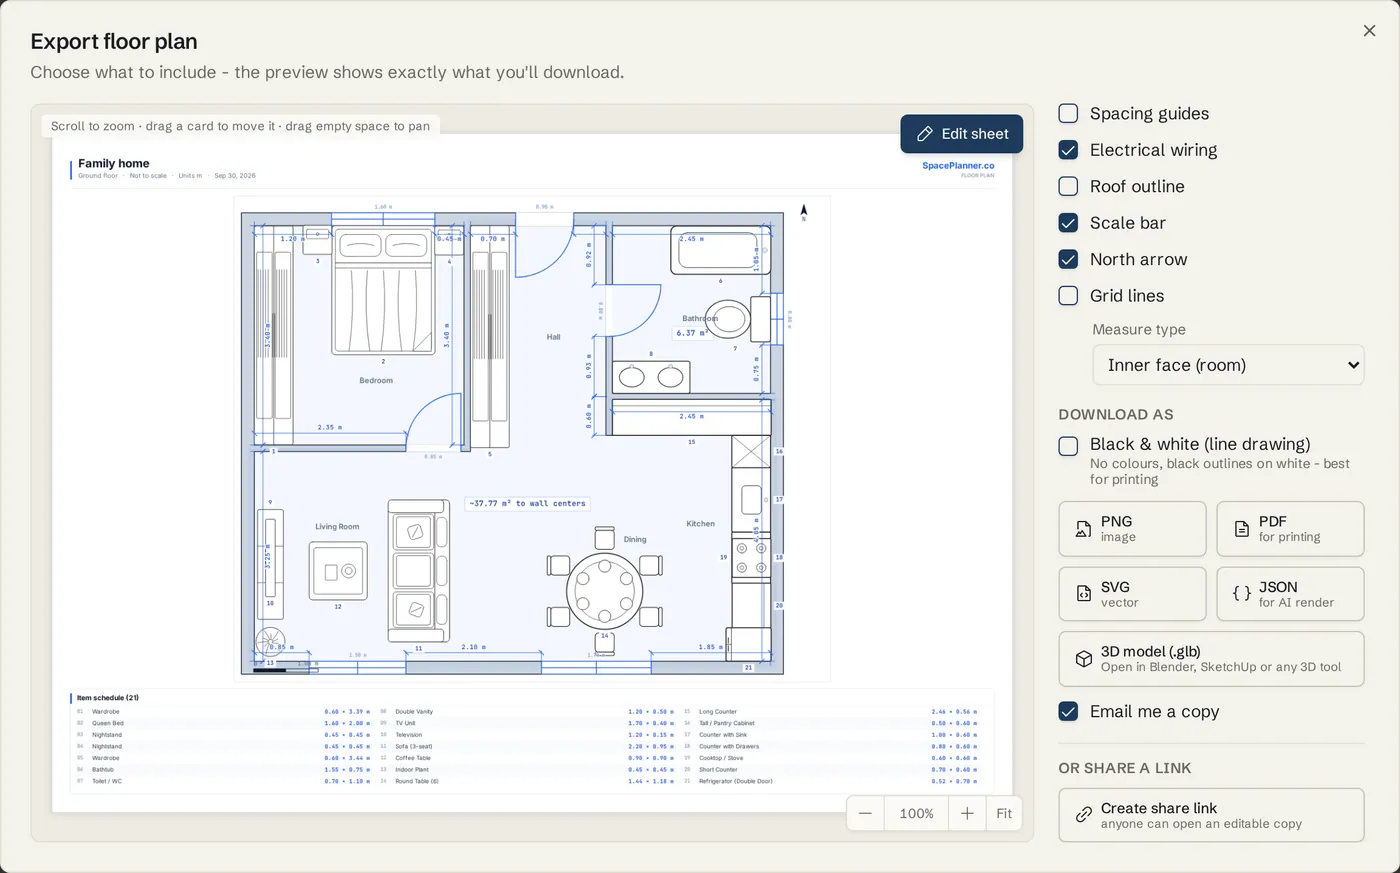
Task: Click the Double Vanity schedule entry
Action: pyautogui.click(x=527, y=712)
